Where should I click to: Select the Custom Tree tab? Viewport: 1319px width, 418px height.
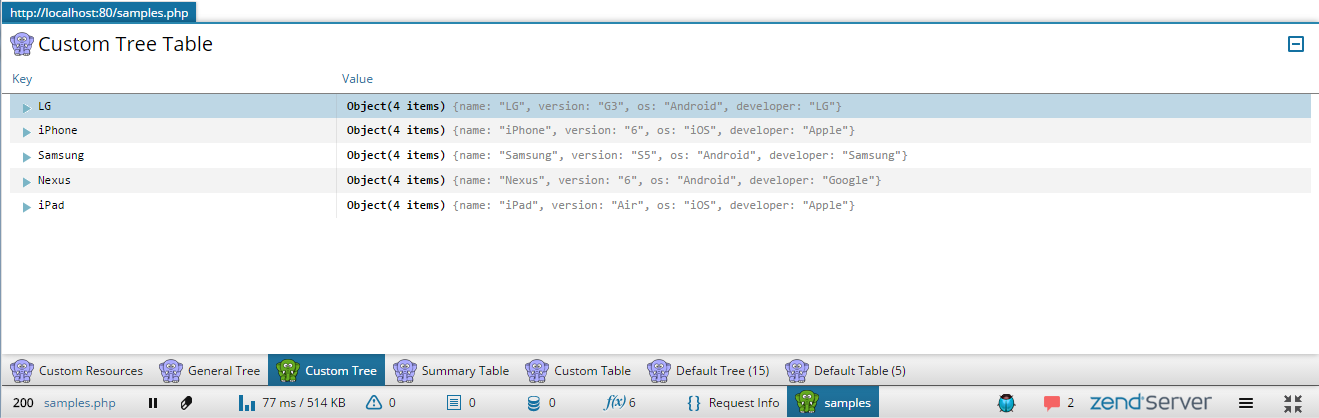[327, 370]
